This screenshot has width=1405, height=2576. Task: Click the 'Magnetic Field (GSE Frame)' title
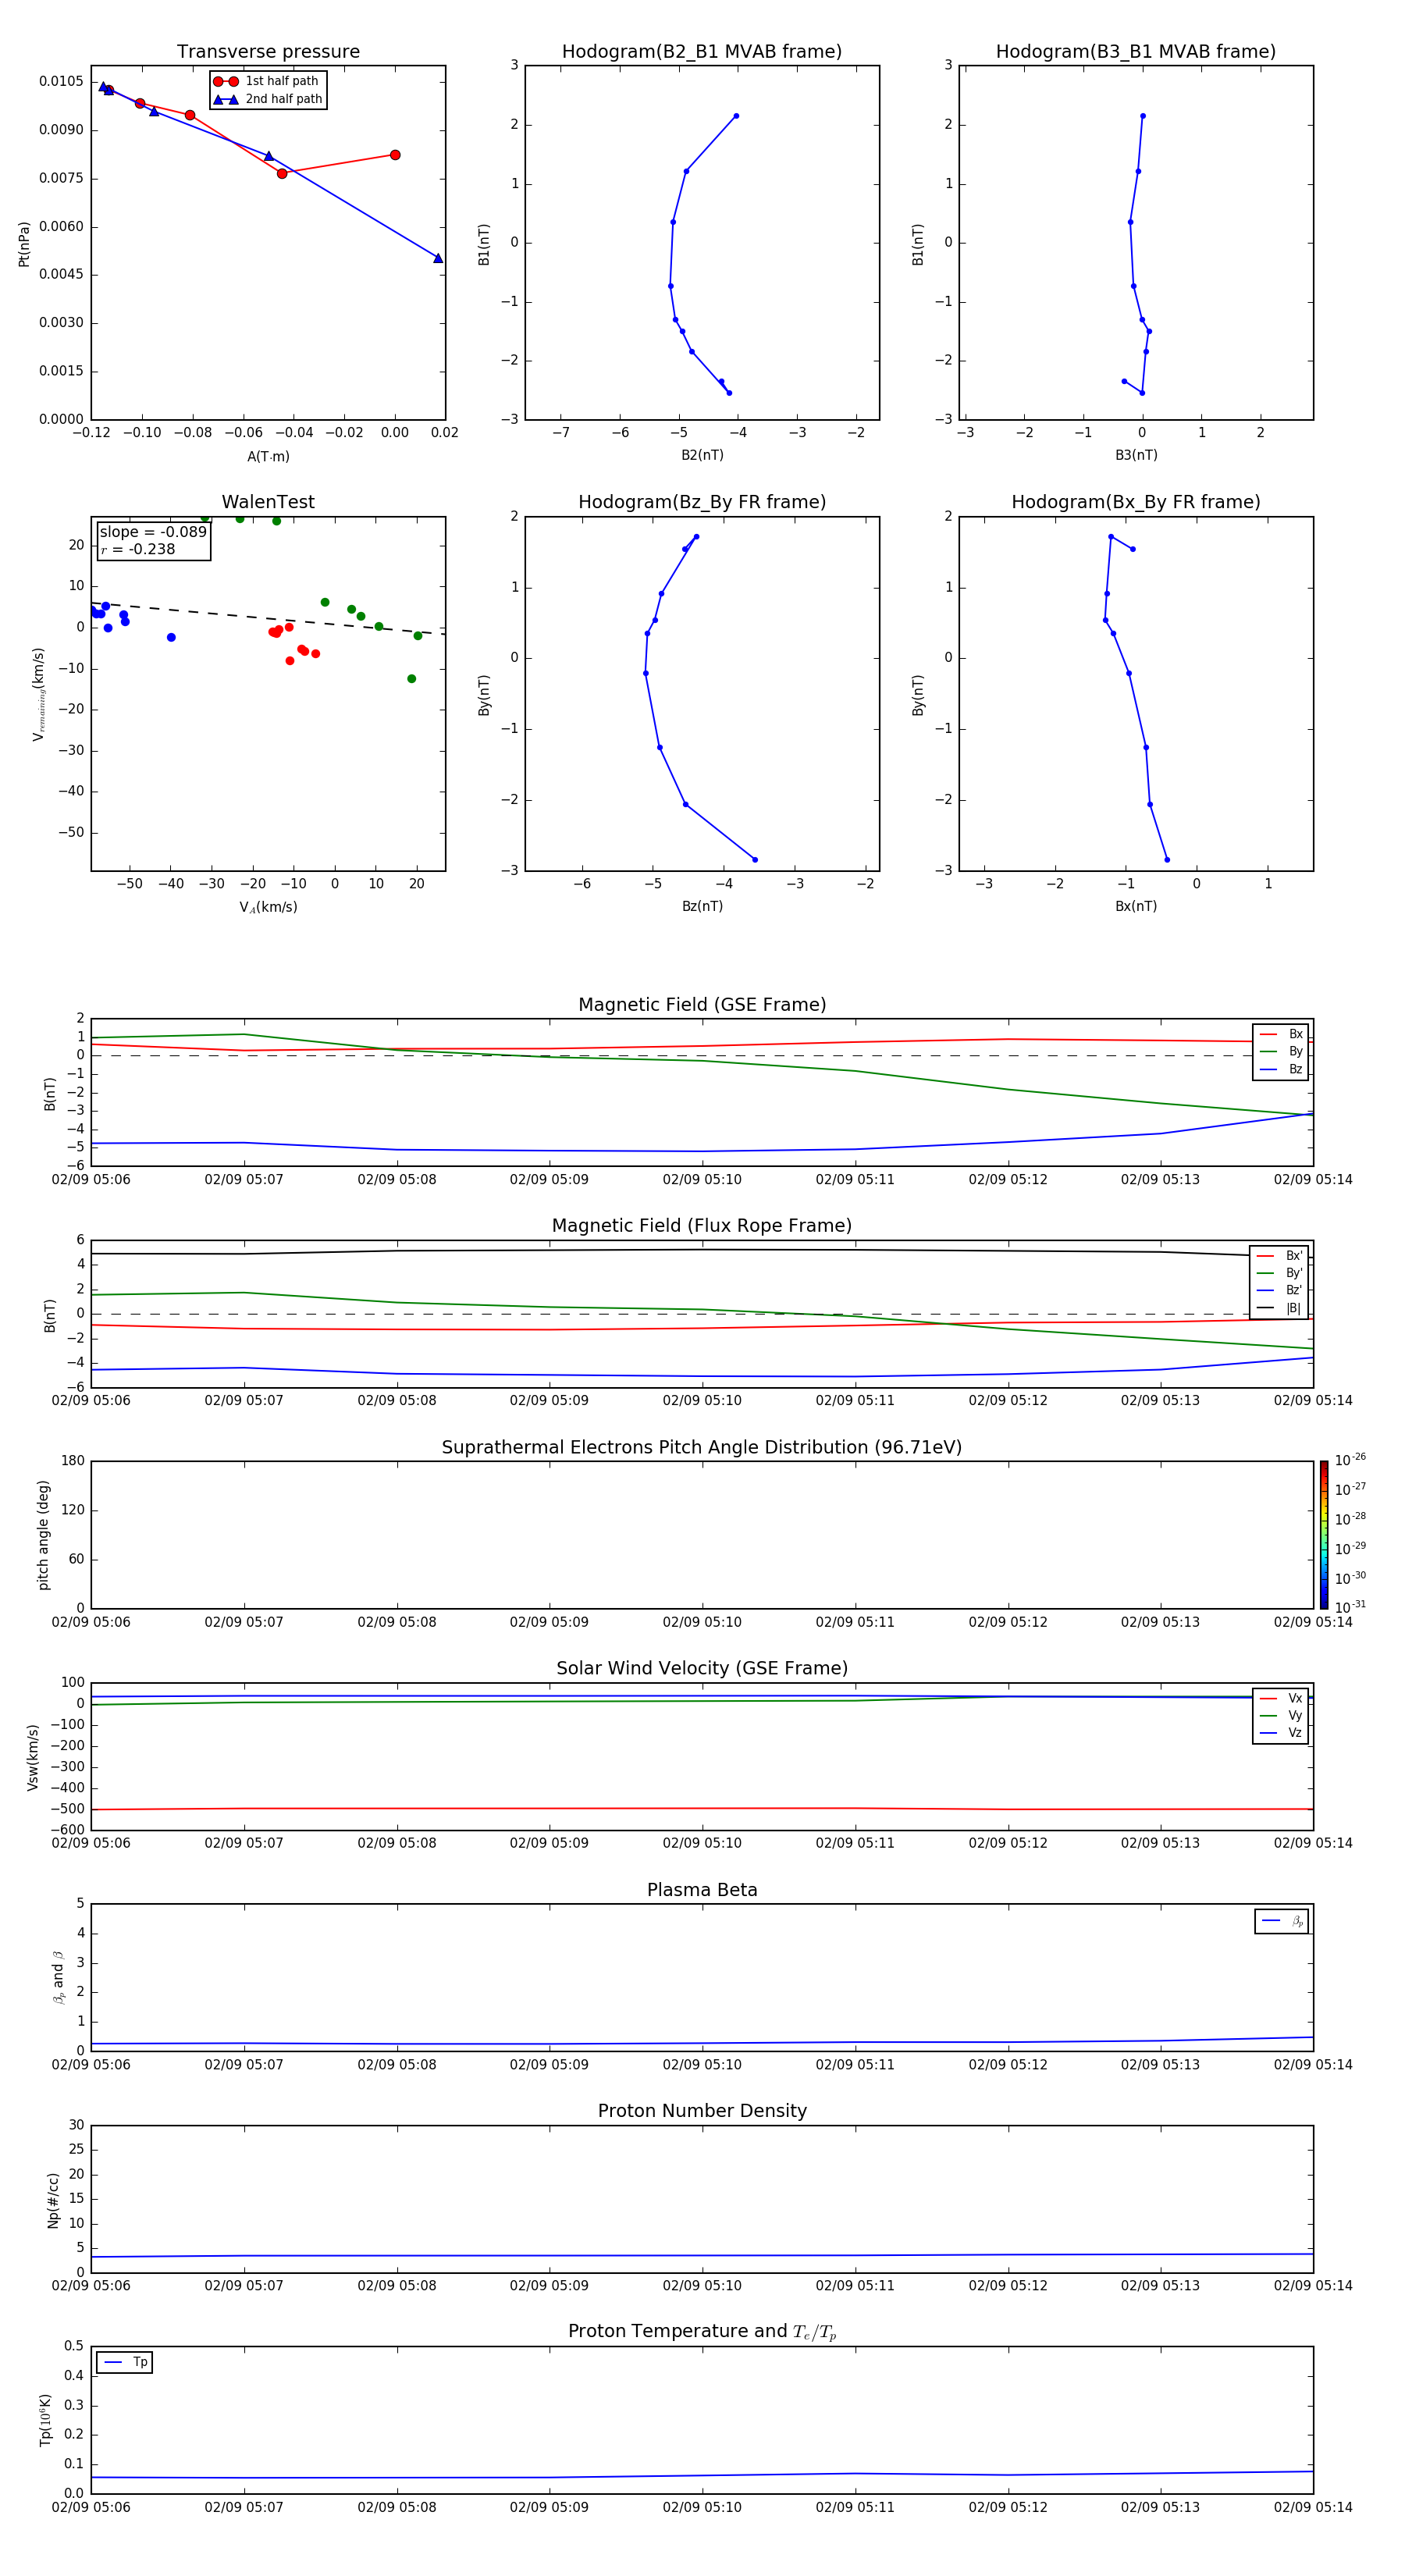(x=702, y=1005)
